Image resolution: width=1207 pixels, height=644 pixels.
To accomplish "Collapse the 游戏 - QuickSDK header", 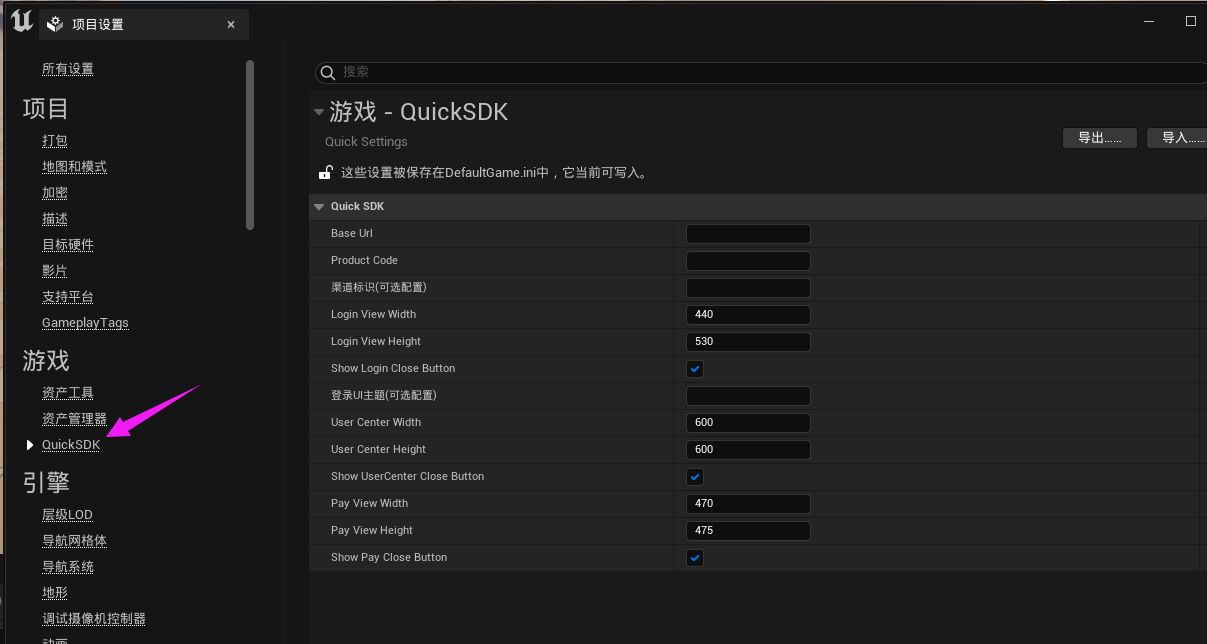I will tap(319, 112).
